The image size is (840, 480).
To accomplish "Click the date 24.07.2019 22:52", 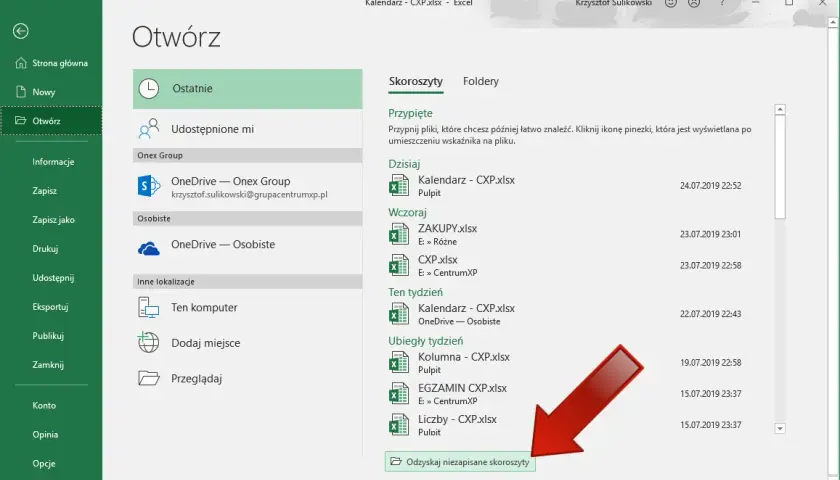I will (710, 186).
